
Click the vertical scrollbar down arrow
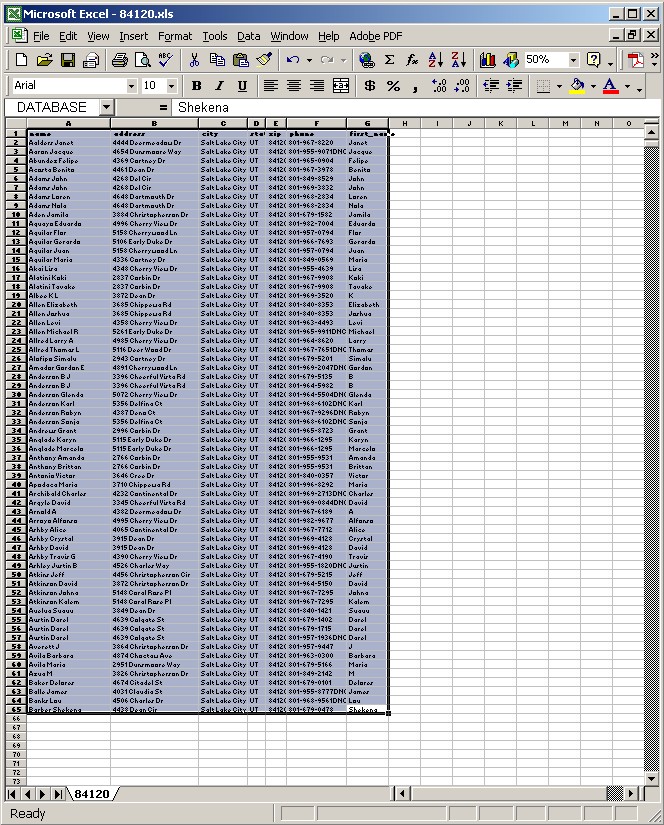[651, 779]
